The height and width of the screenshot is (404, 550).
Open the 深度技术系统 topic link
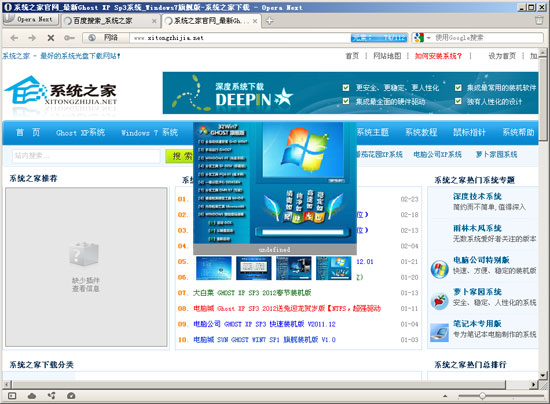pos(477,196)
